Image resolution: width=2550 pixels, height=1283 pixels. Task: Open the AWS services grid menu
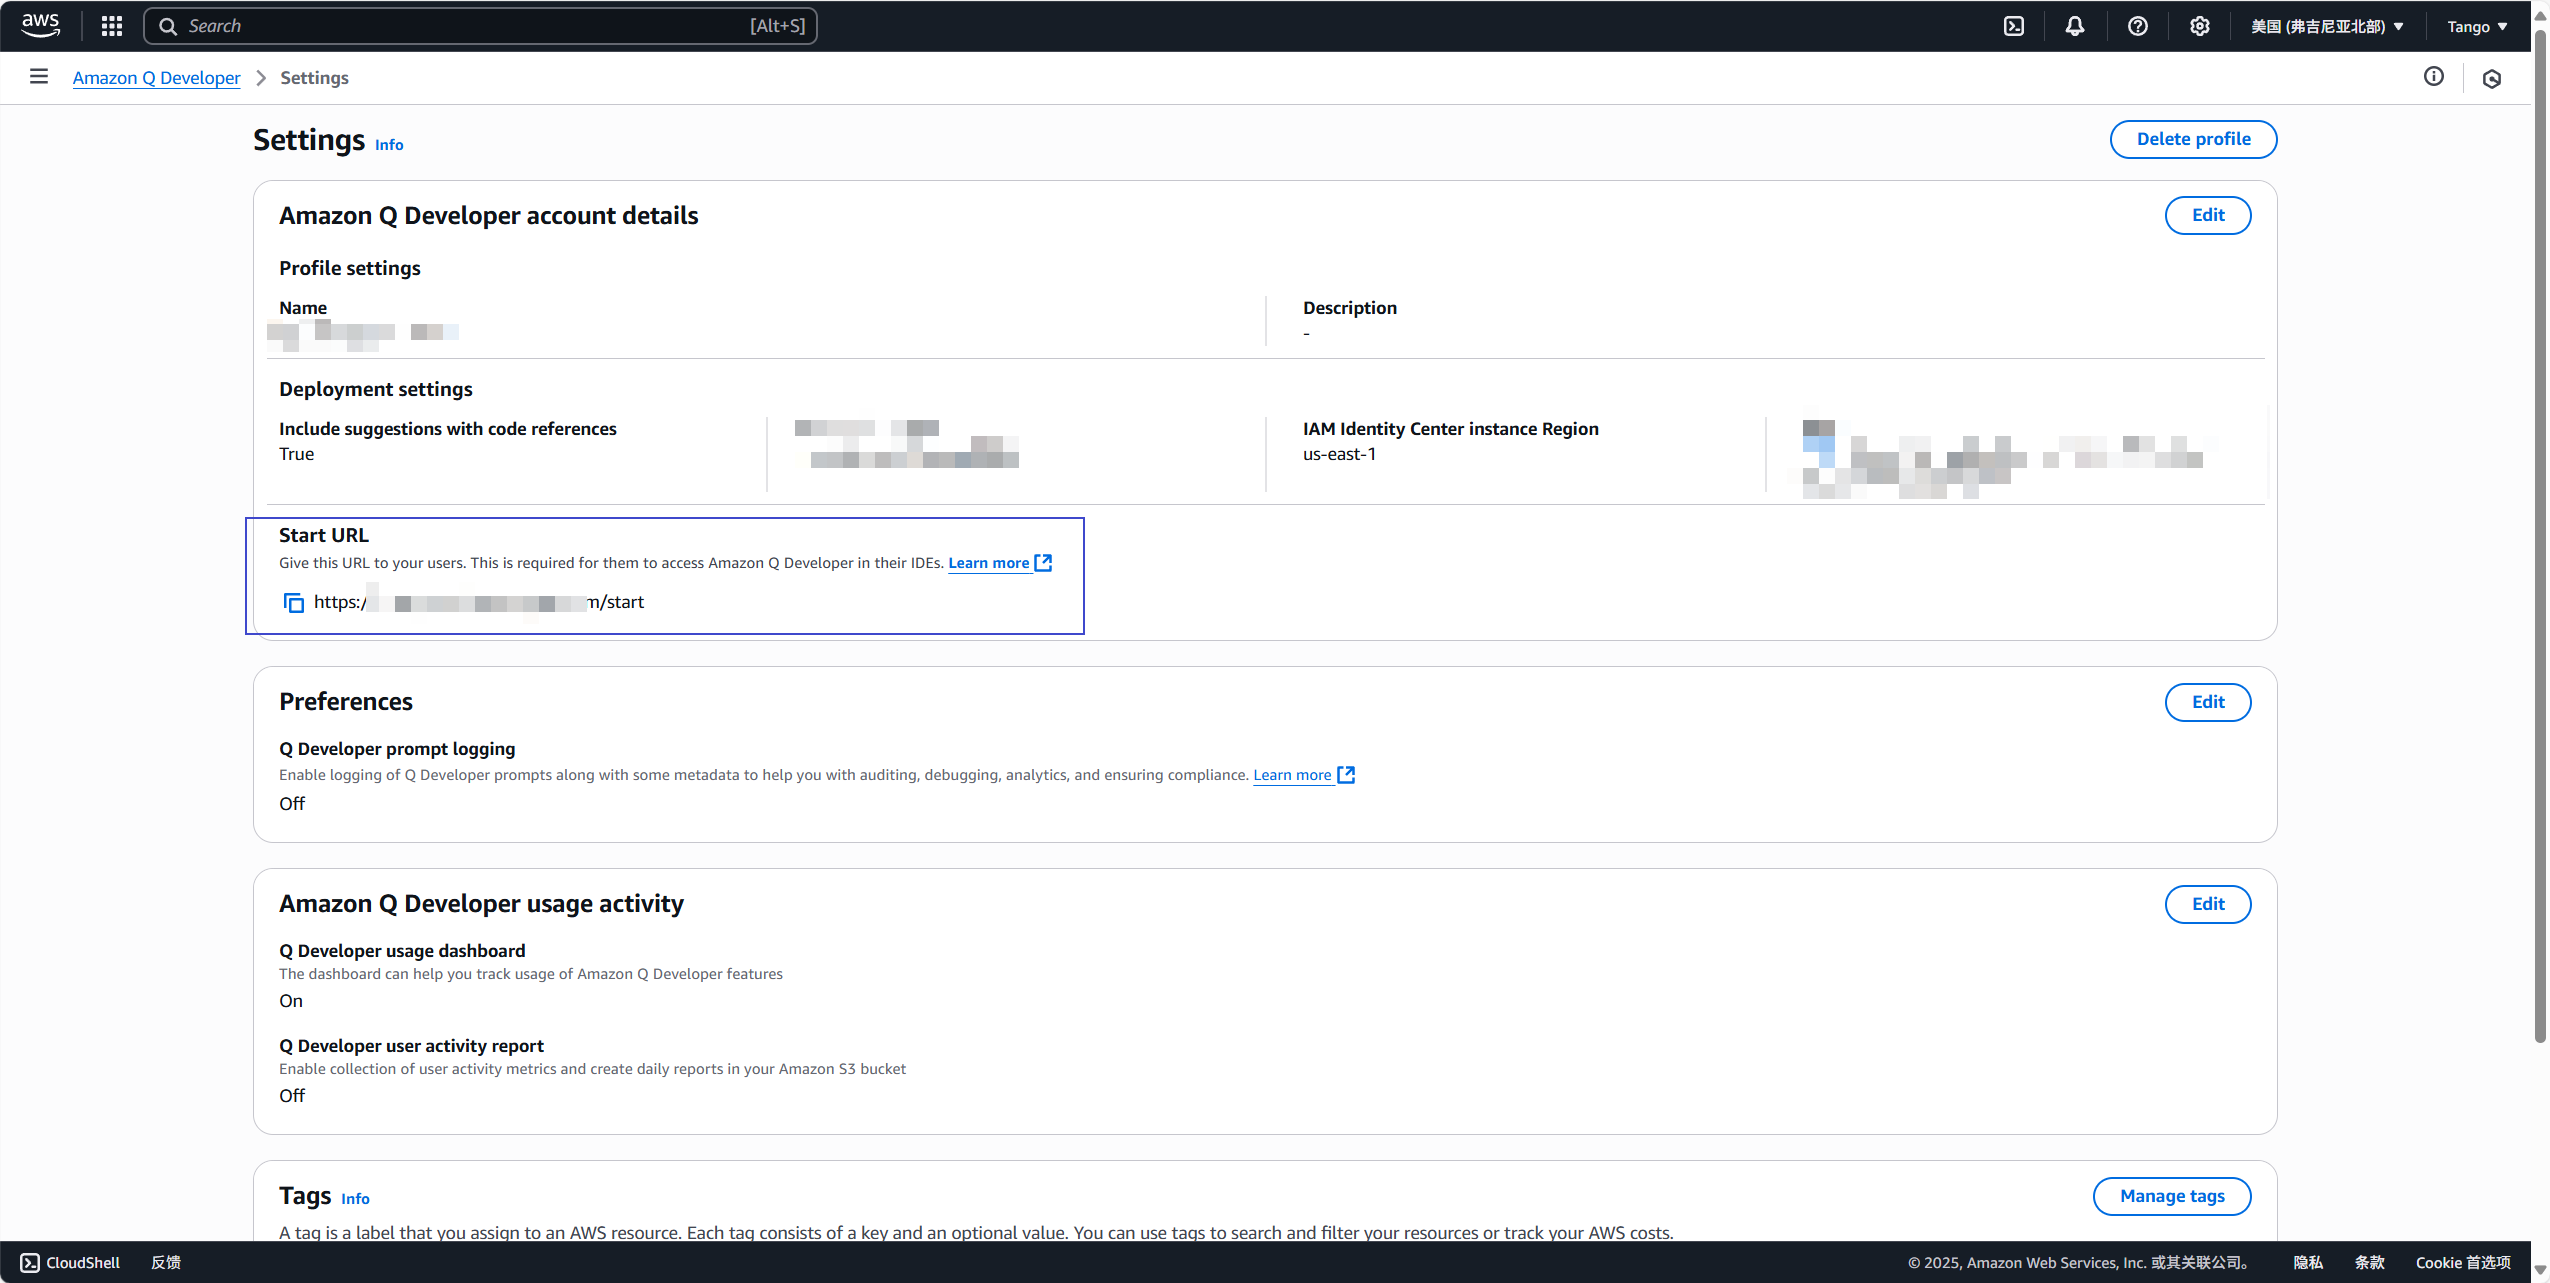112,26
